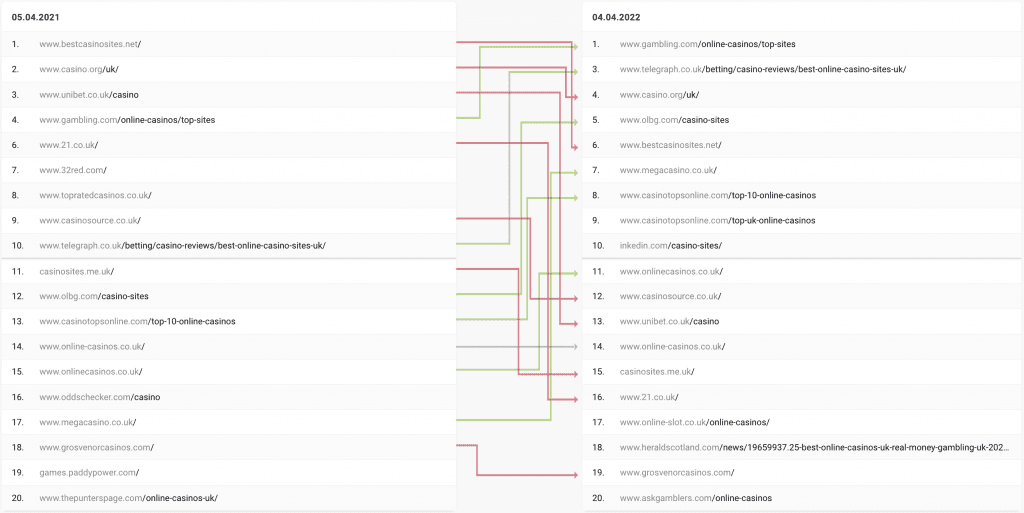Click www.oddschecker.com/casino entry
This screenshot has height=513, width=1024.
[x=100, y=397]
